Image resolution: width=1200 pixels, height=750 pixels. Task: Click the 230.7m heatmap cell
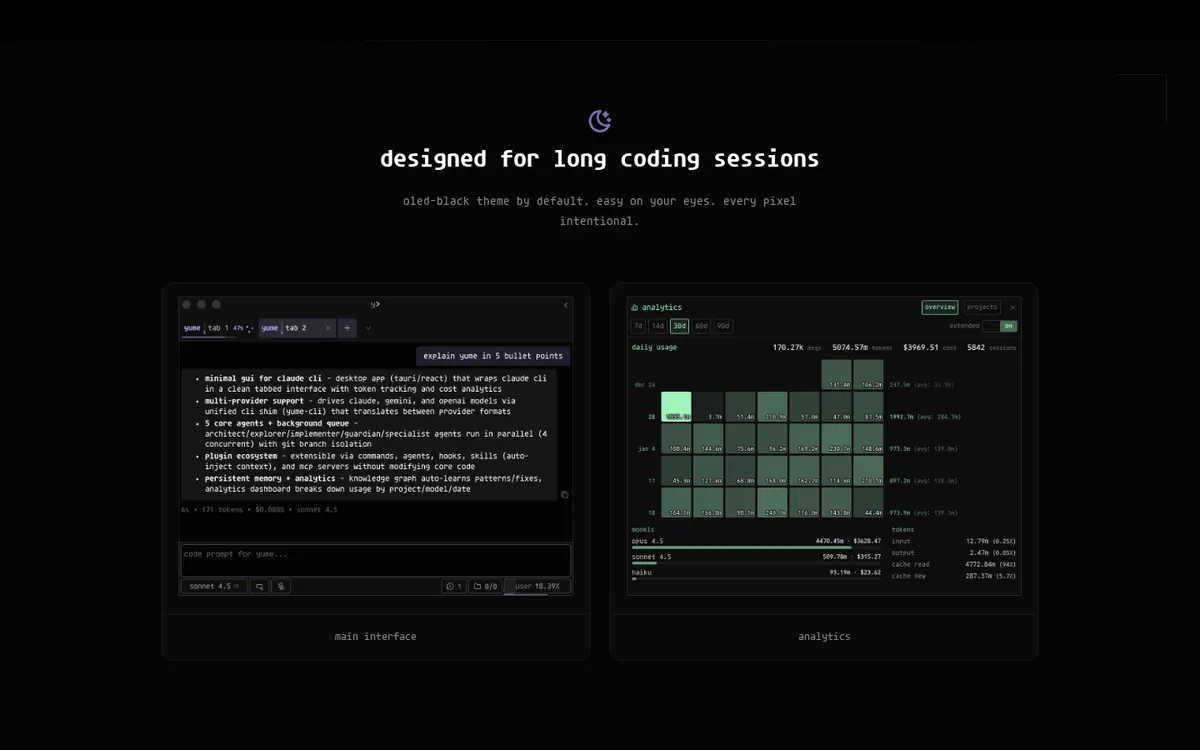(836, 439)
